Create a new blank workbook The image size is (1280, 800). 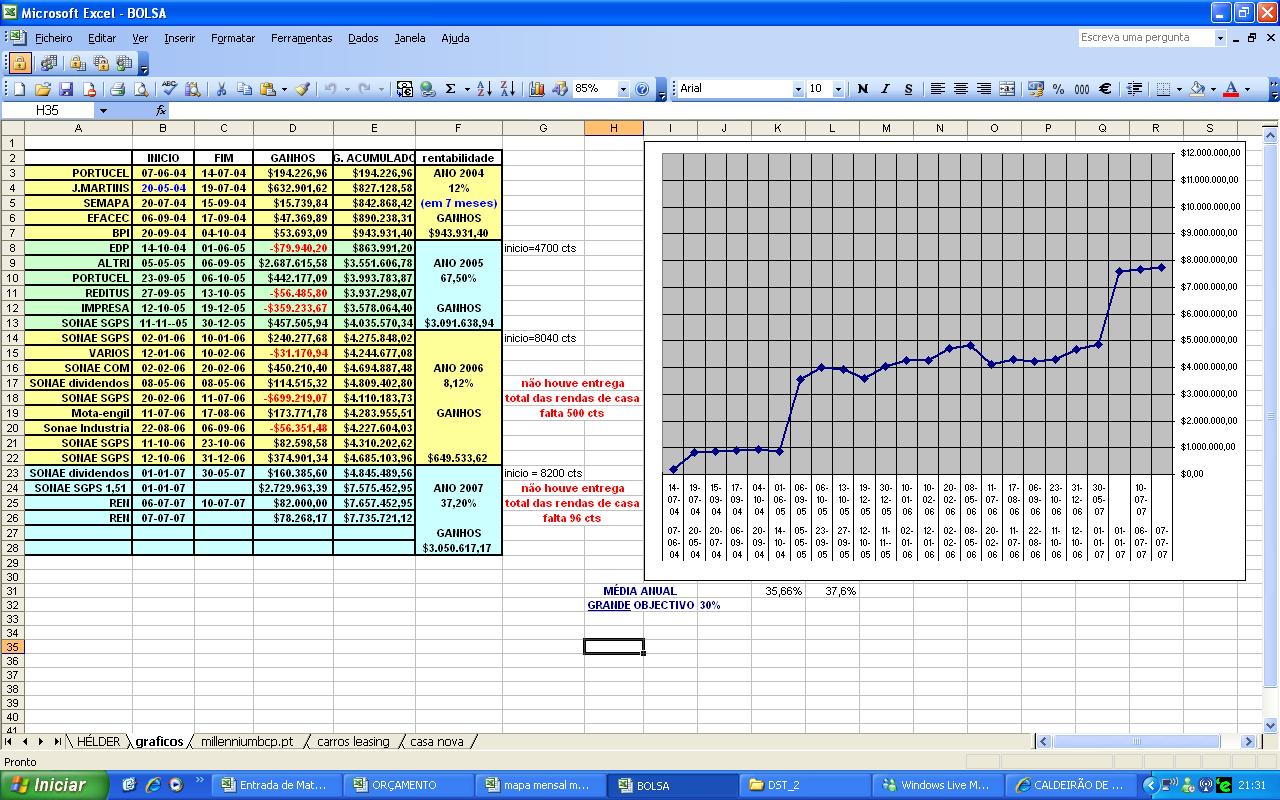click(19, 89)
